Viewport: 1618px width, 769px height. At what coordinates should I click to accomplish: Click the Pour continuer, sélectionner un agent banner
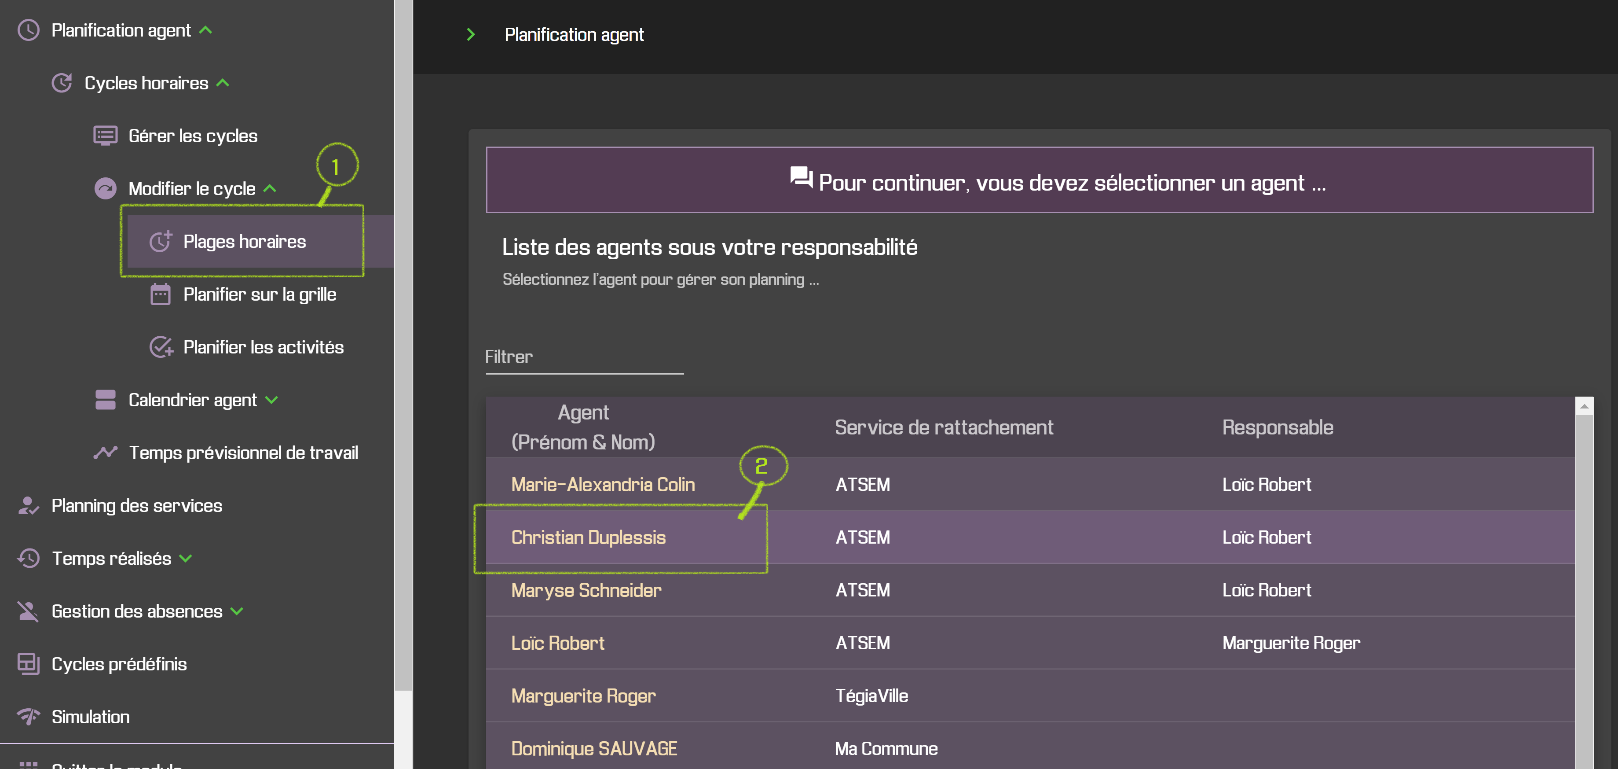1040,180
